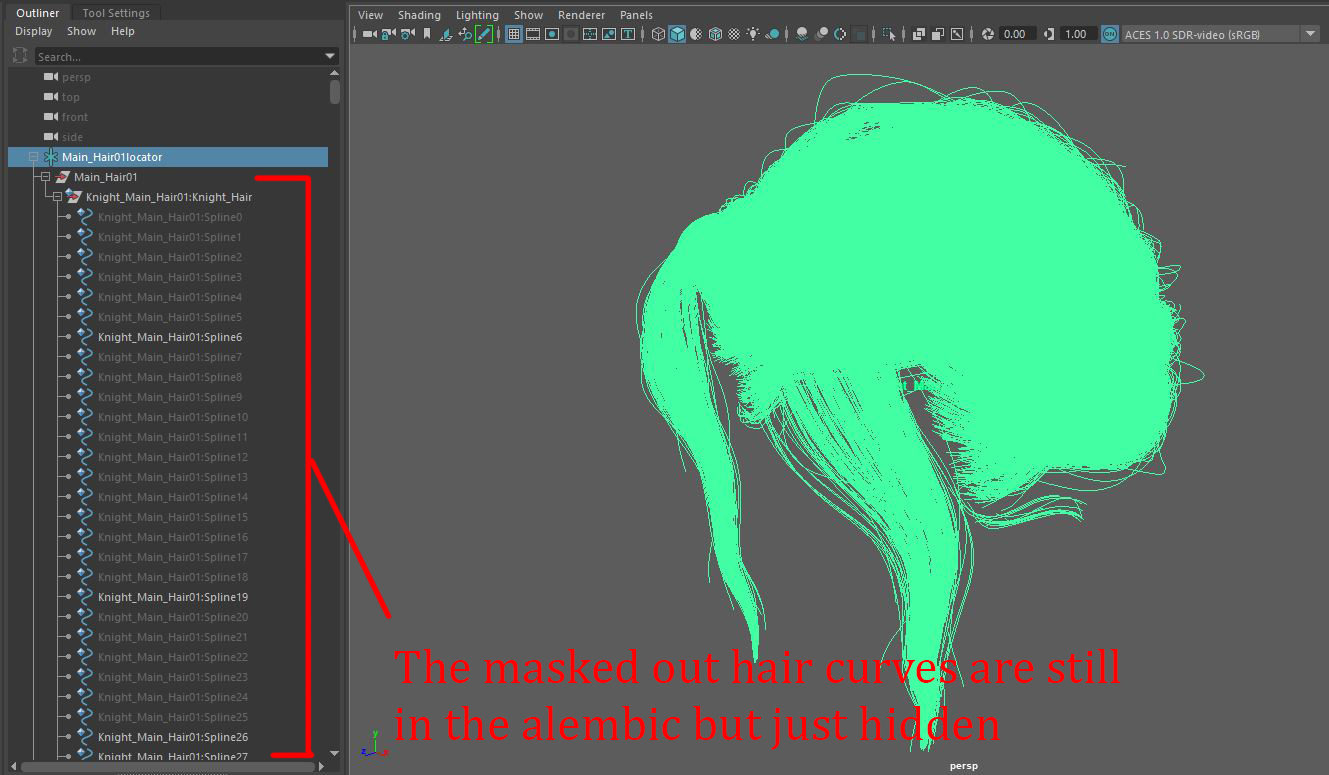Click the Exposure reset icon
Screen dimensions: 1329x775
pyautogui.click(x=988, y=34)
